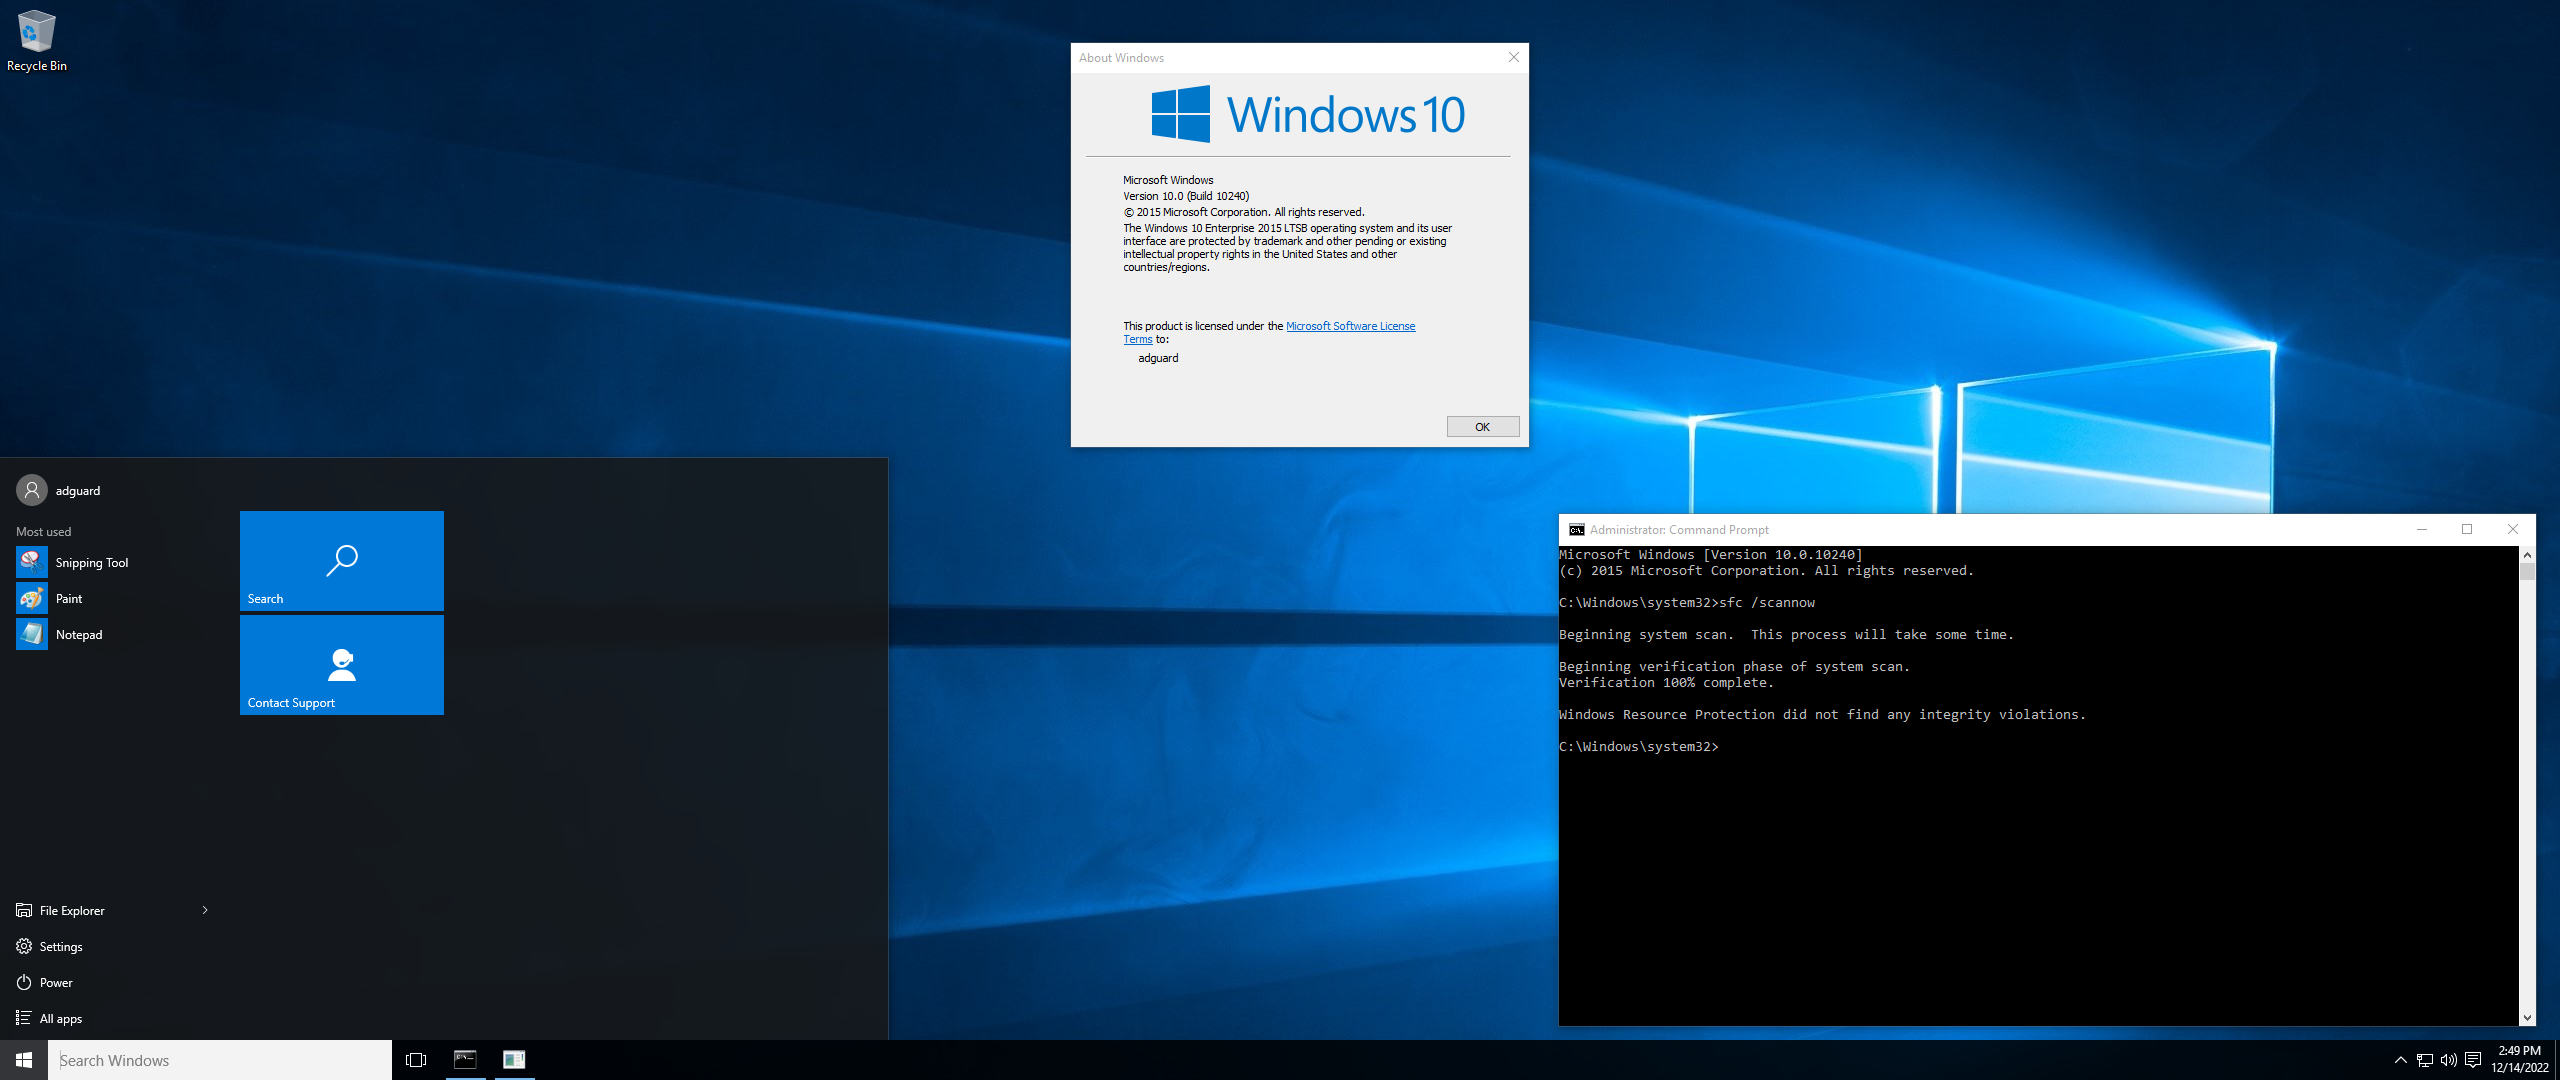The image size is (2560, 1080).
Task: Switch to Command Prompt taskbar button
Action: [465, 1060]
